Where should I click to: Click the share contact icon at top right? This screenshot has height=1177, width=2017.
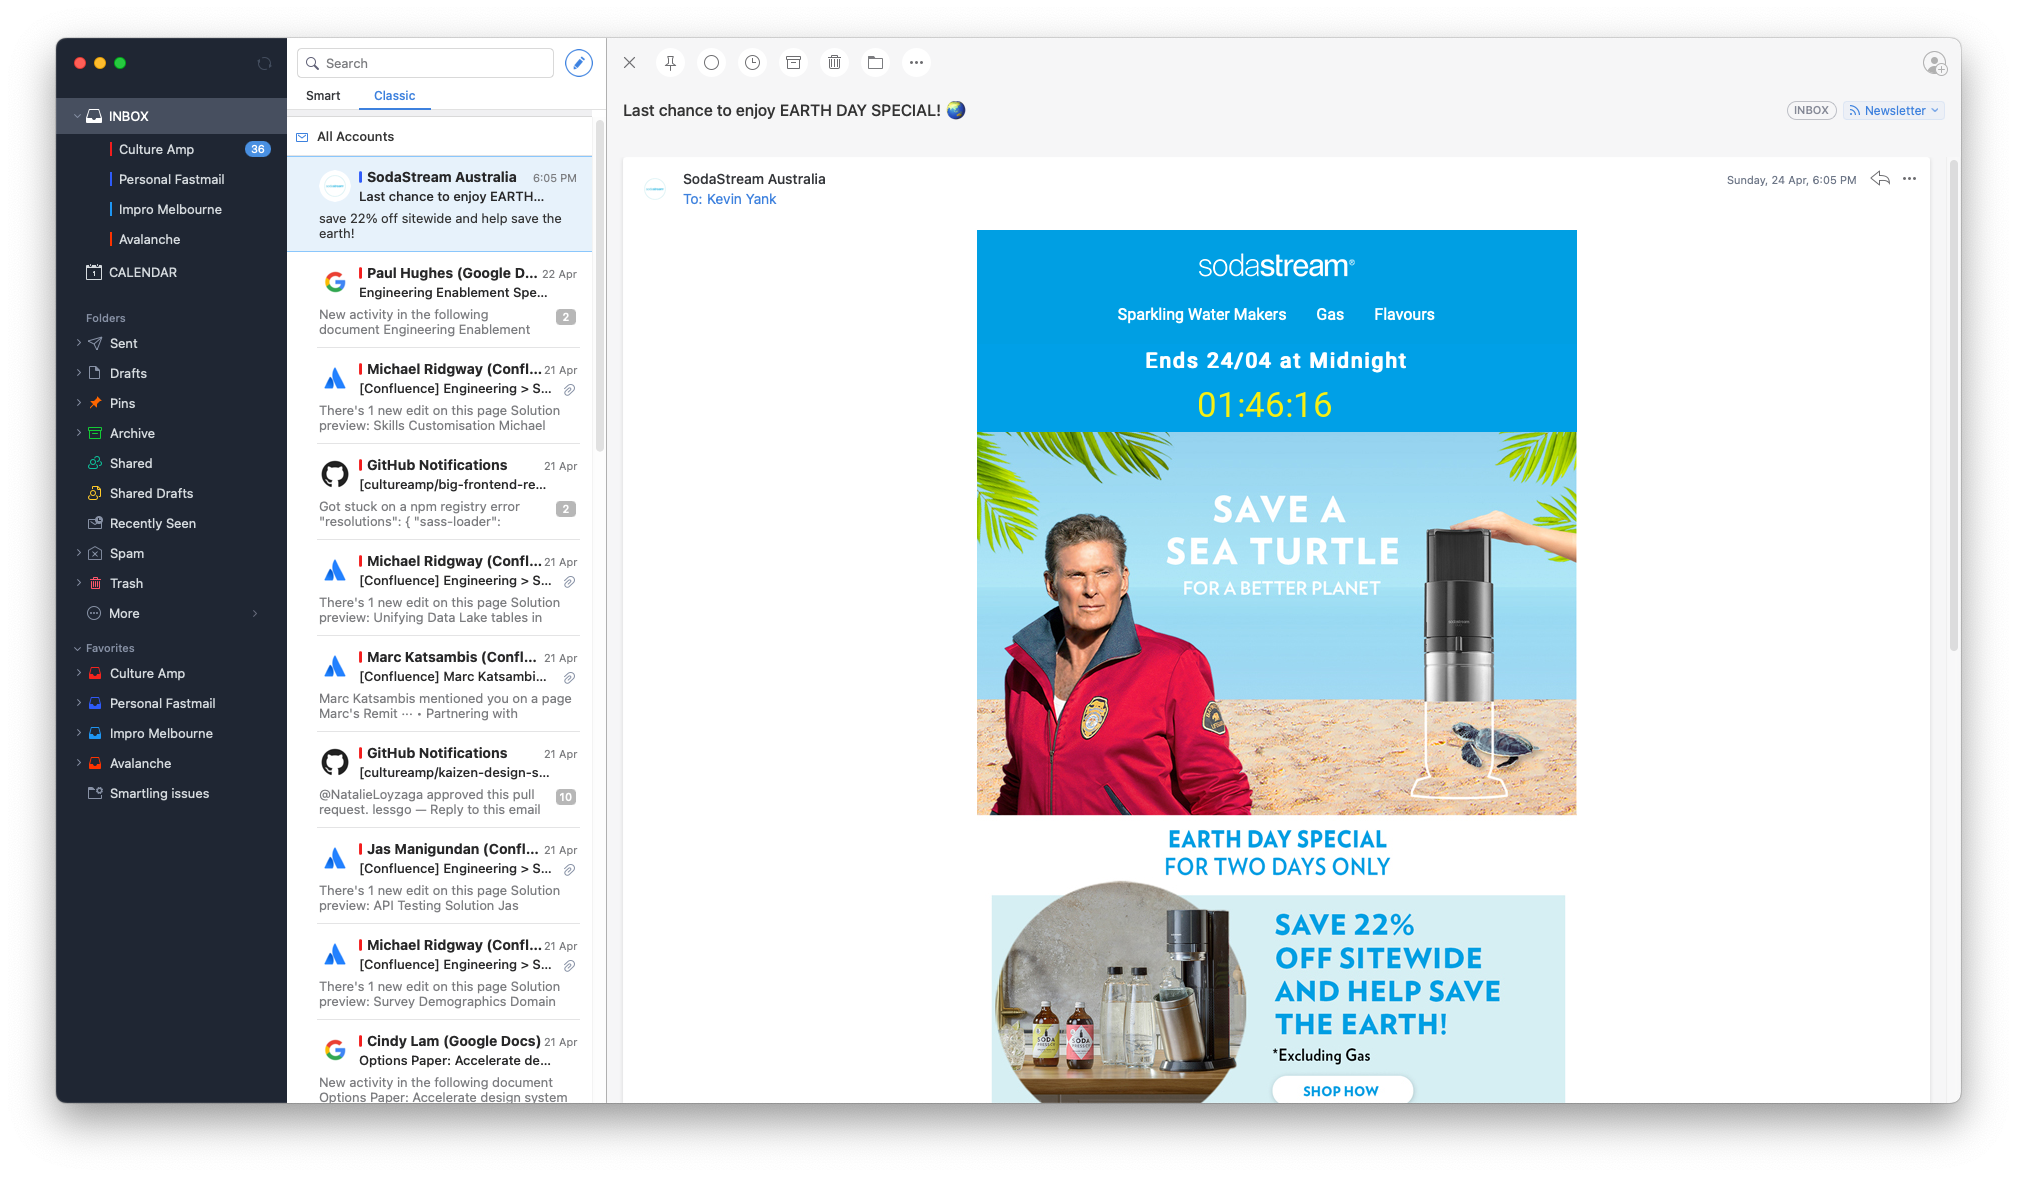(x=1934, y=64)
